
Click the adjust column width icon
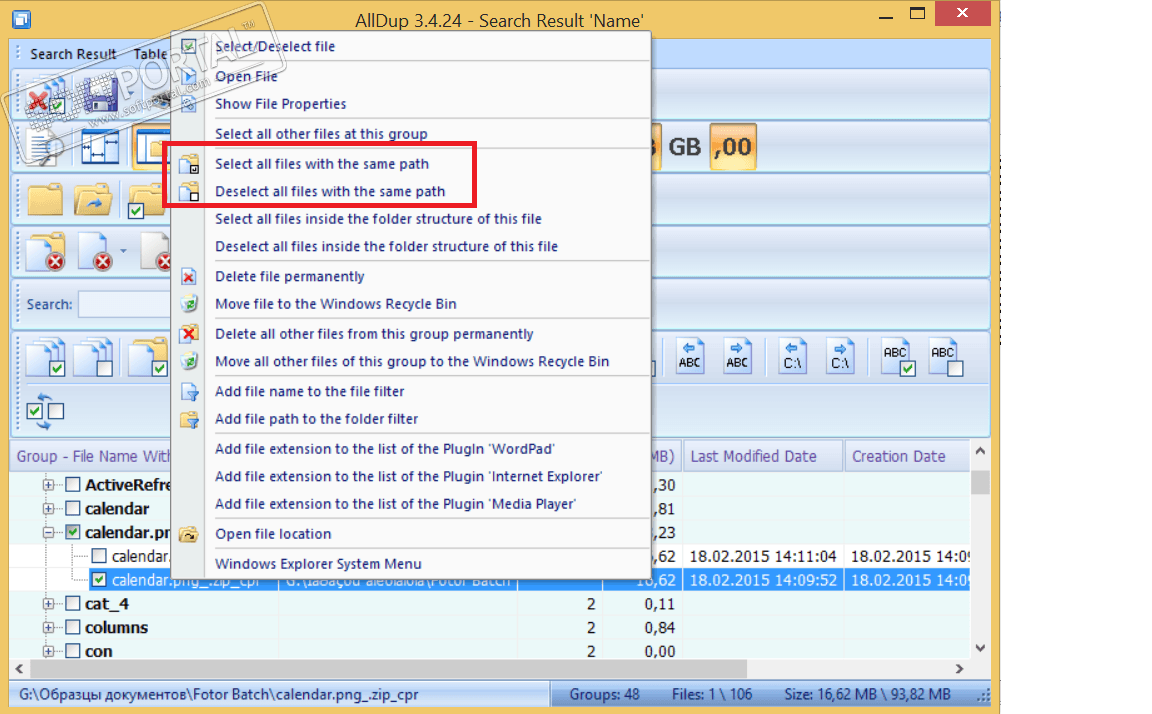100,147
